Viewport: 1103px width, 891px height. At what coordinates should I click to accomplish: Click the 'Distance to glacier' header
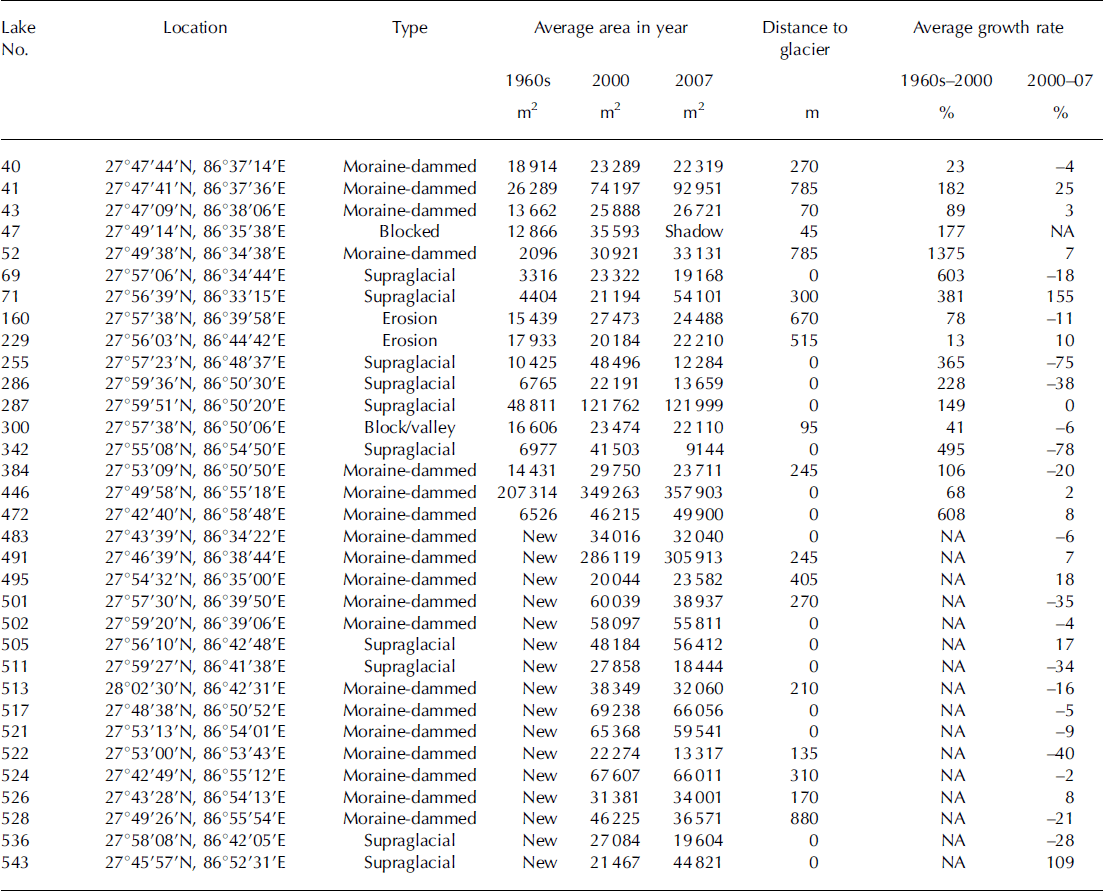(811, 40)
